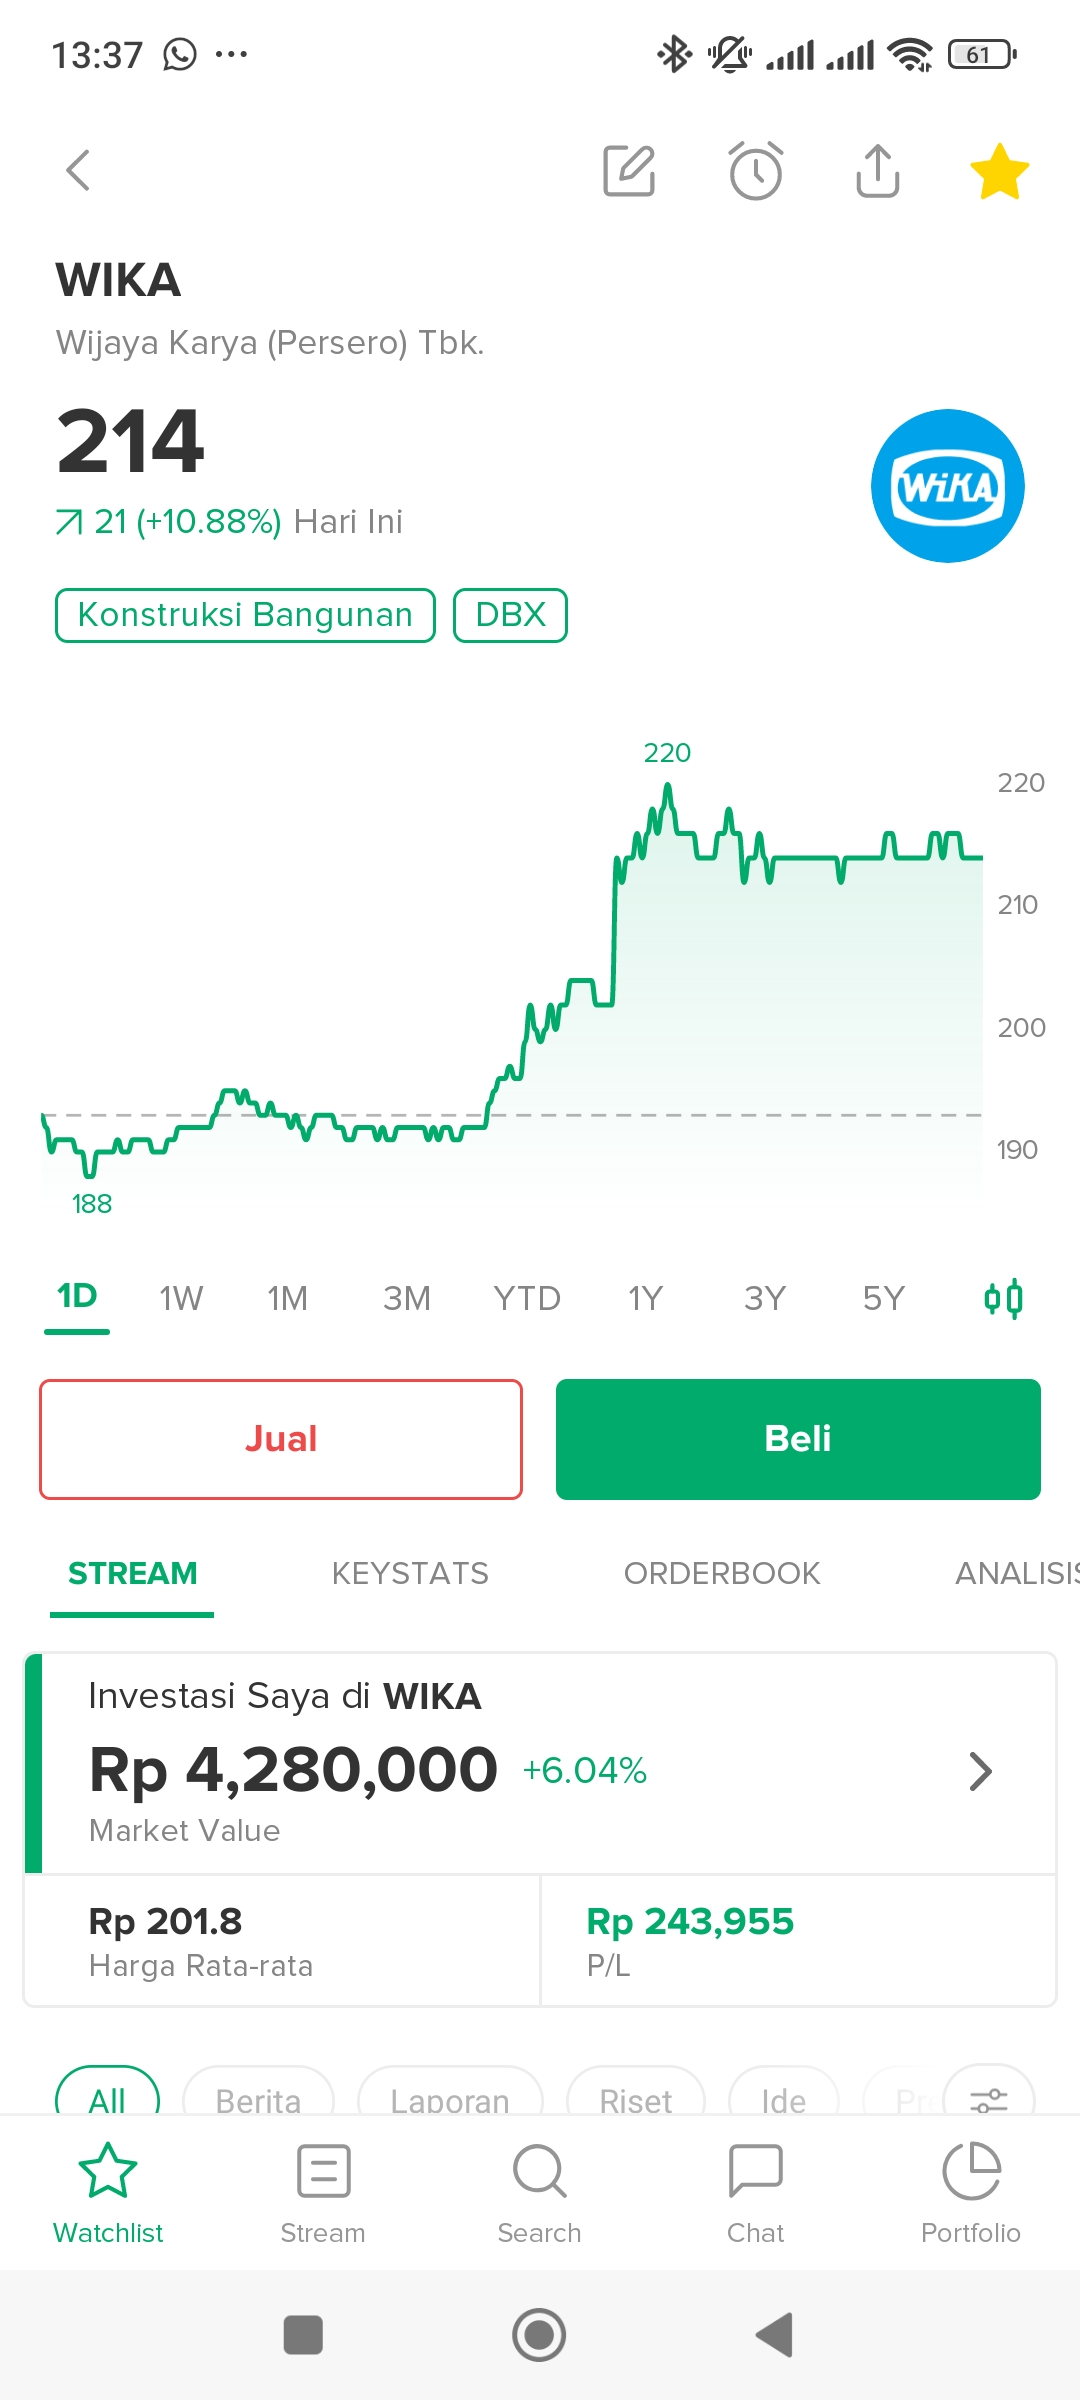Set a price alert with alarm icon
The width and height of the screenshot is (1080, 2400).
tap(756, 171)
